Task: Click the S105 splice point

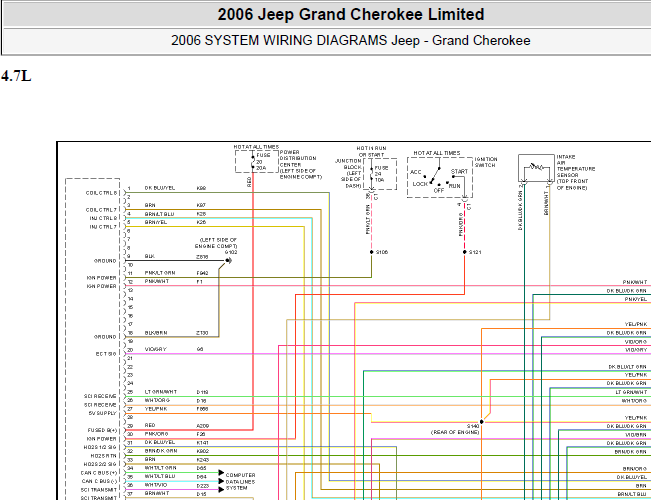Action: tap(372, 252)
